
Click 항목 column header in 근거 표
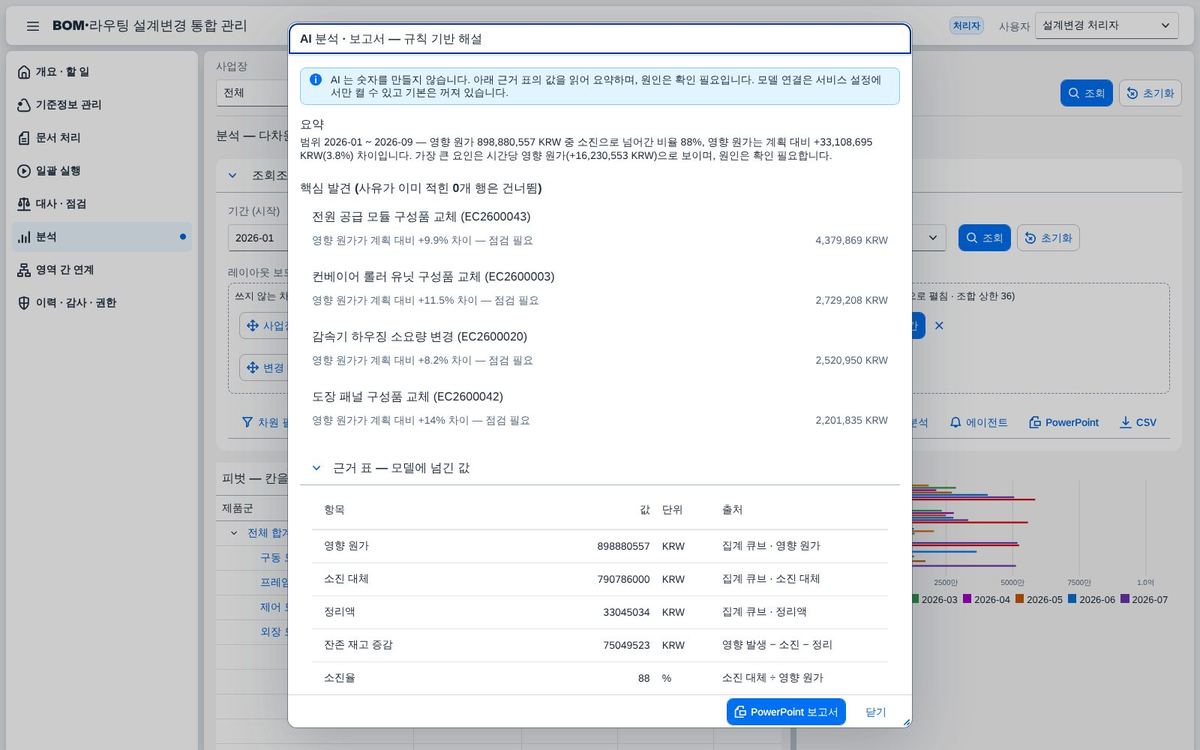tap(334, 510)
